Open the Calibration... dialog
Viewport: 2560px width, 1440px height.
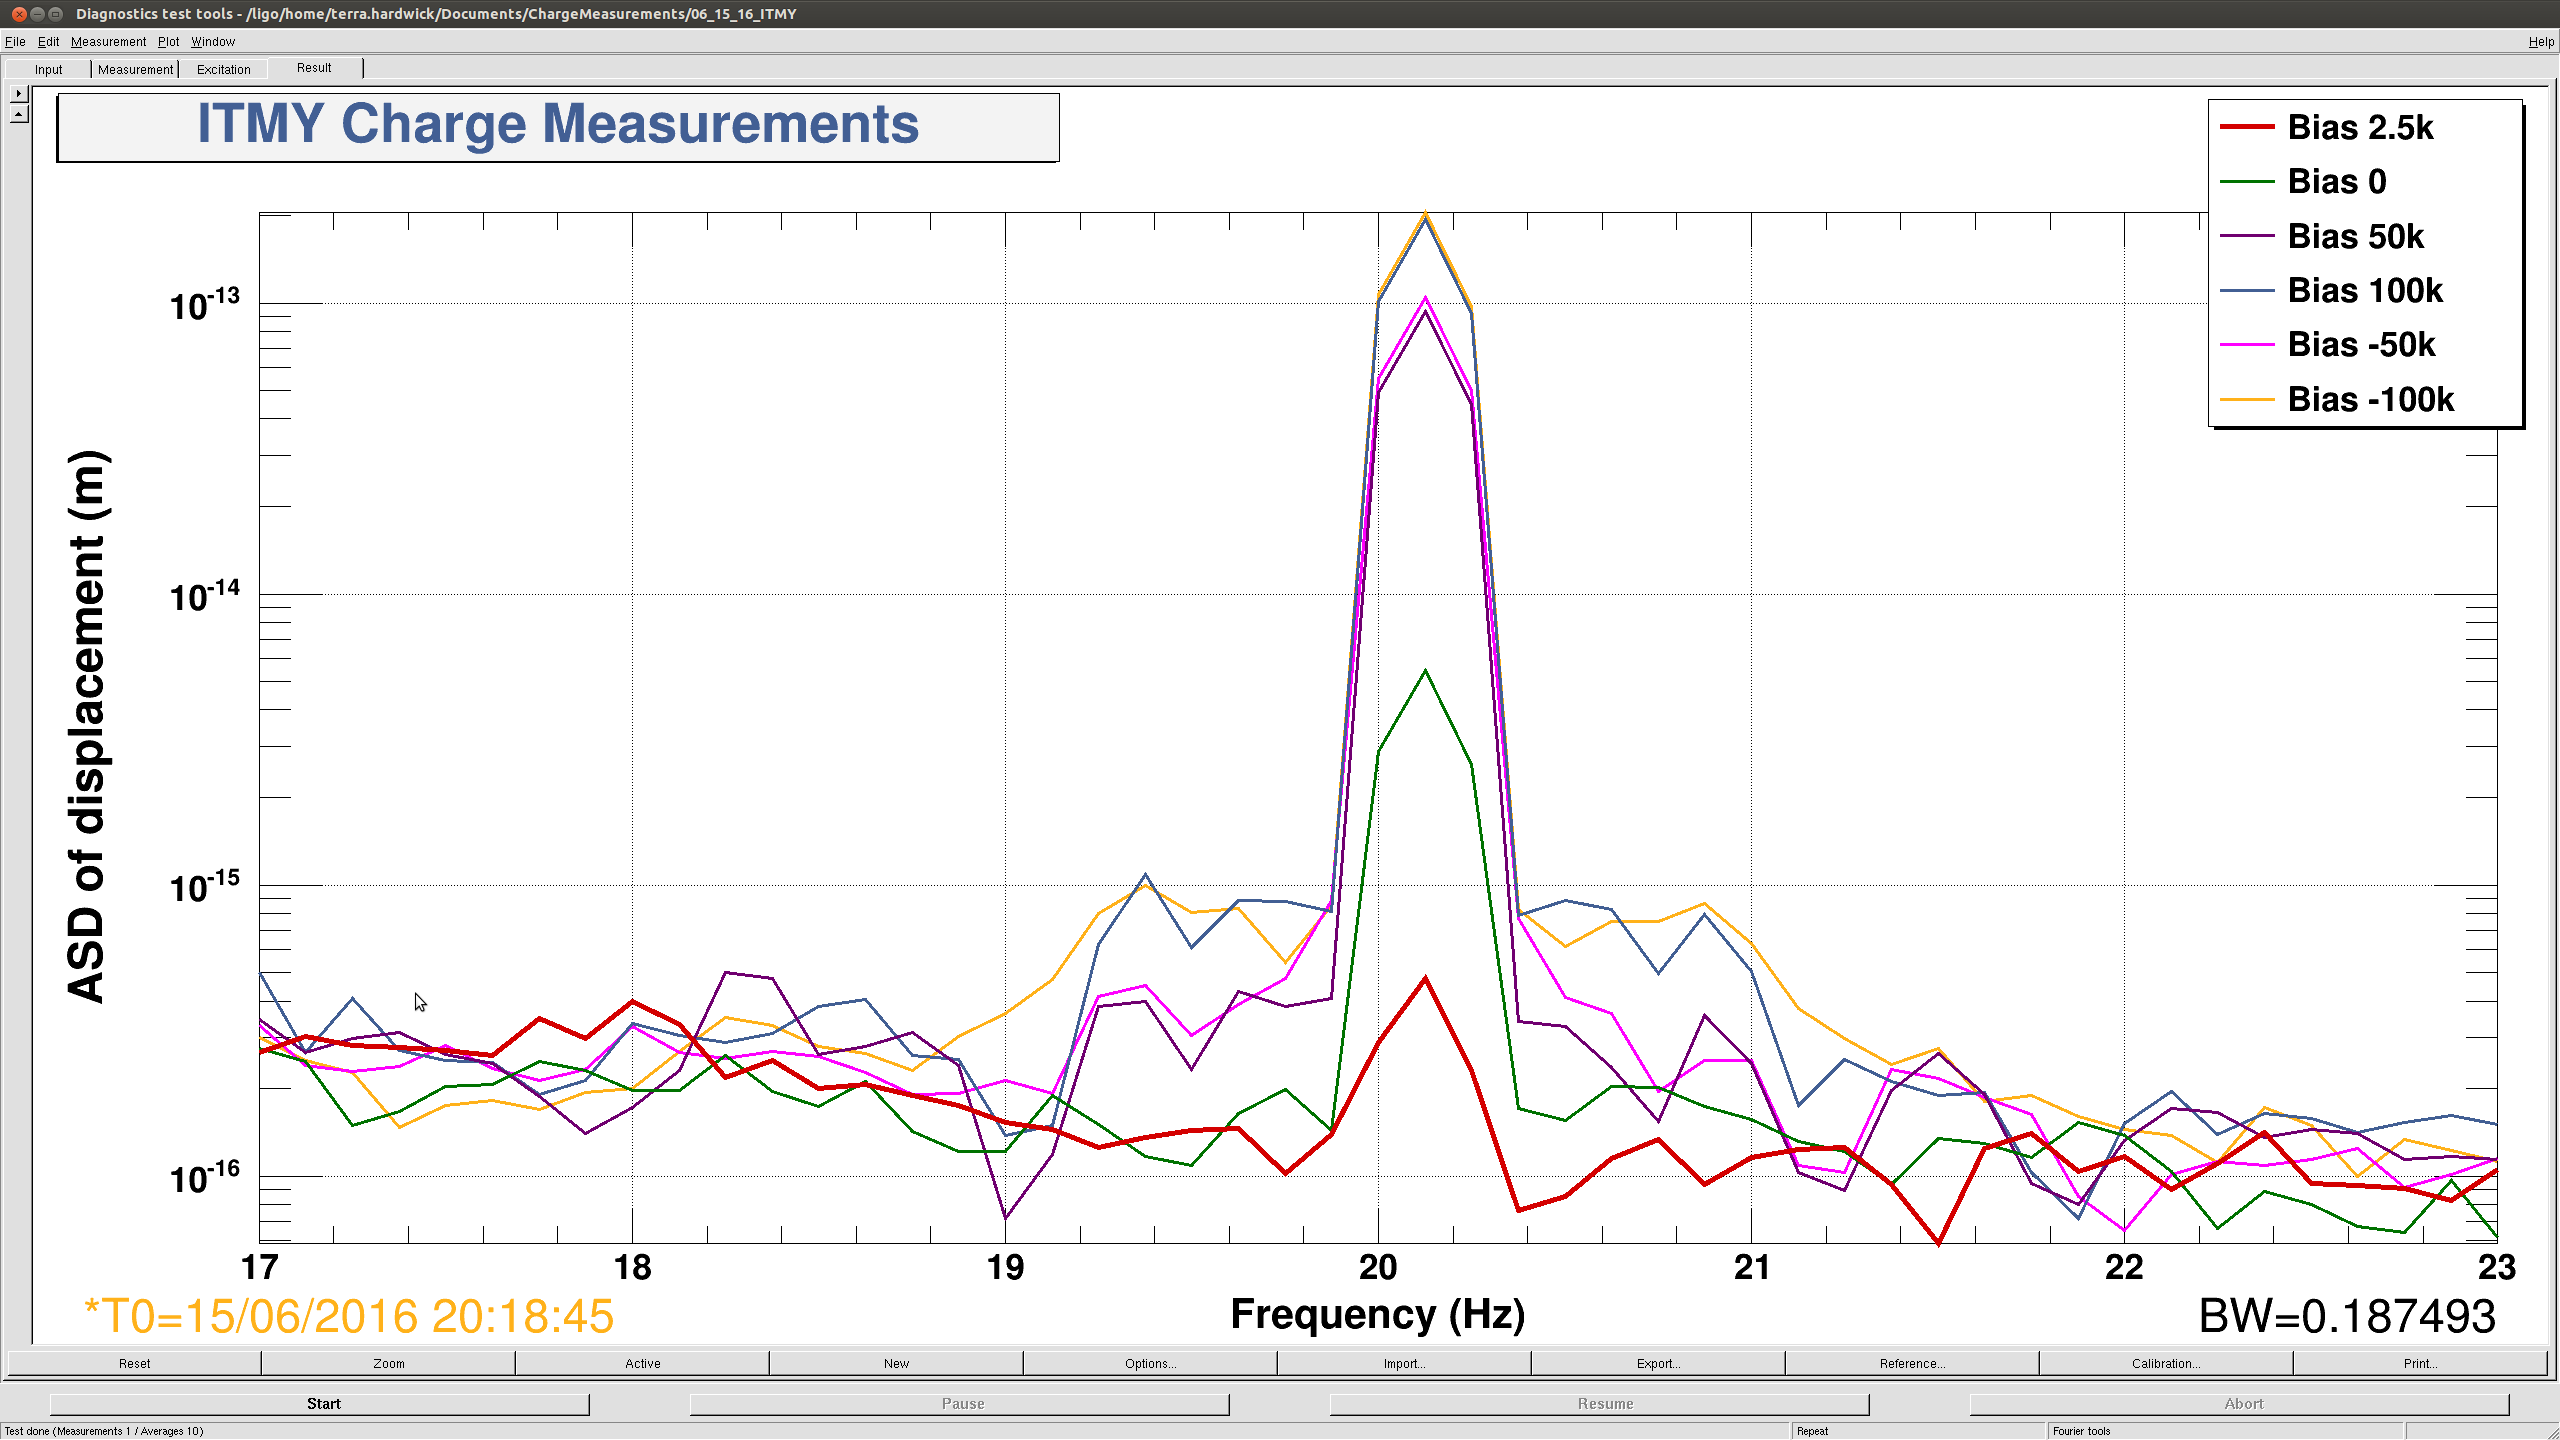(x=2166, y=1363)
